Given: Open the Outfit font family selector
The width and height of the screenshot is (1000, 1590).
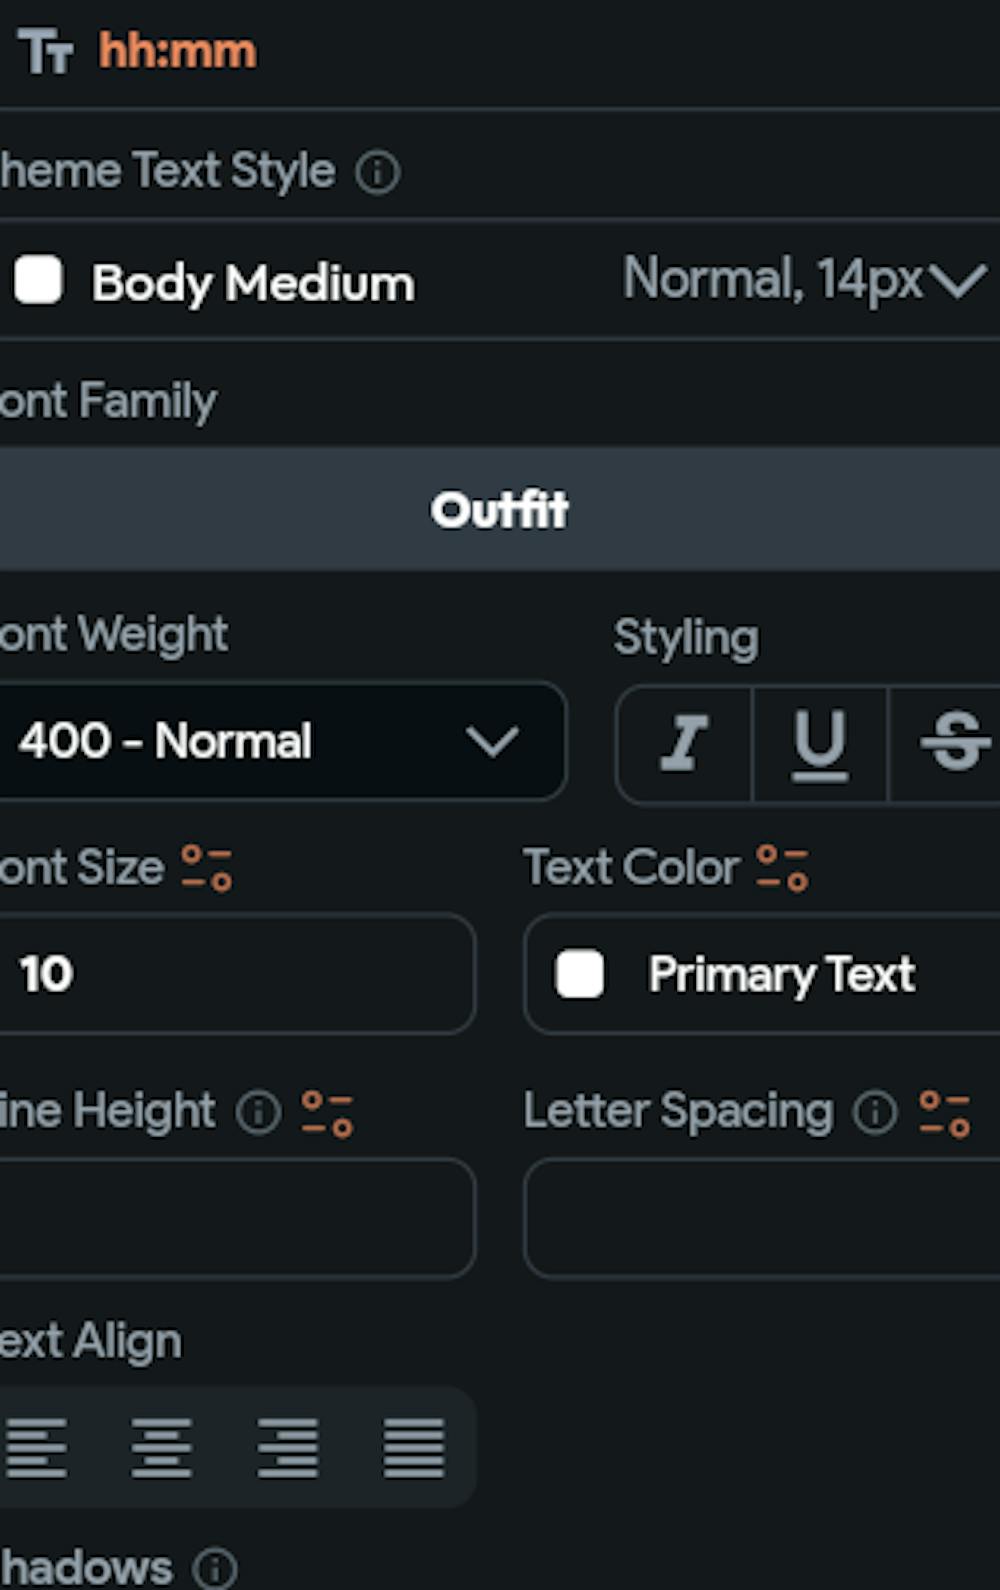Looking at the screenshot, I should click(500, 509).
